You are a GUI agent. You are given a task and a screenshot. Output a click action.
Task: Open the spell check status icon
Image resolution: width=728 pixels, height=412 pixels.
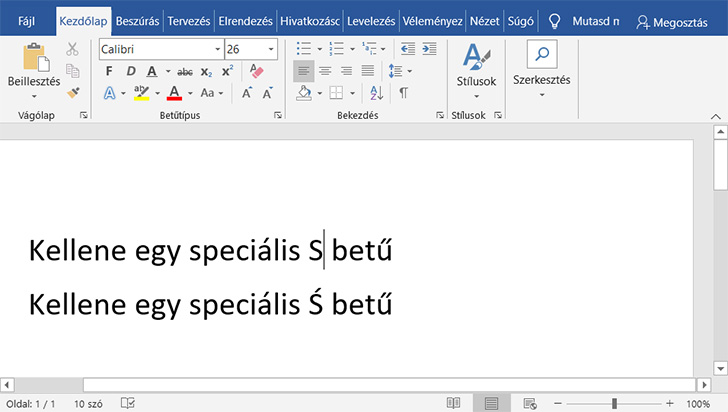pyautogui.click(x=128, y=402)
